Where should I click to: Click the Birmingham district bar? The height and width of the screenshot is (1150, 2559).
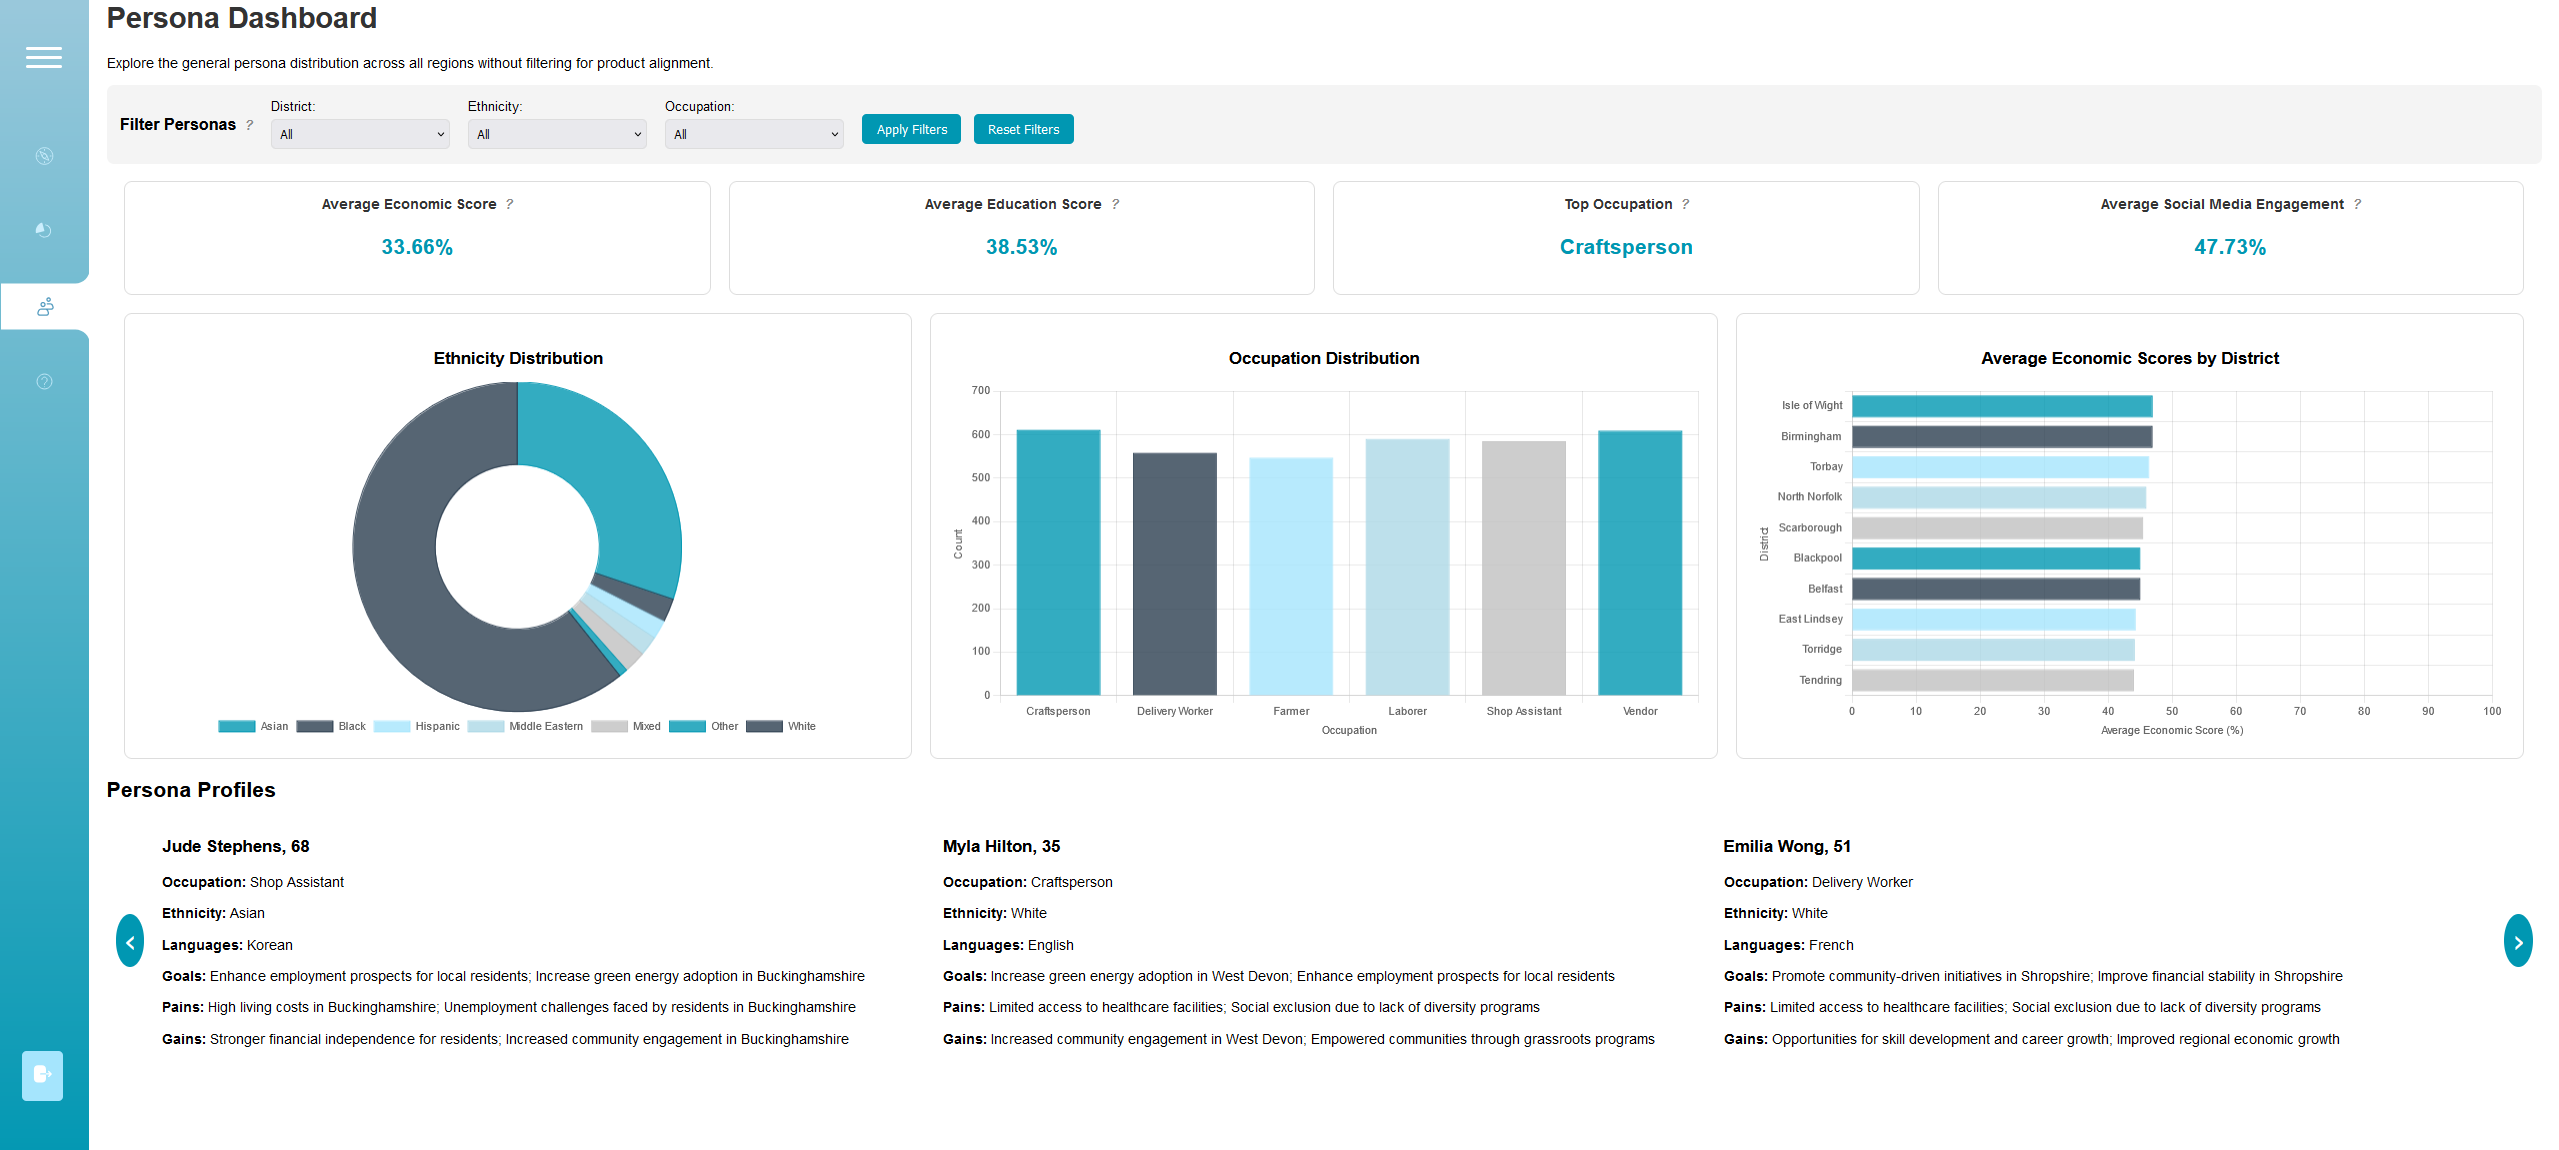[2002, 437]
